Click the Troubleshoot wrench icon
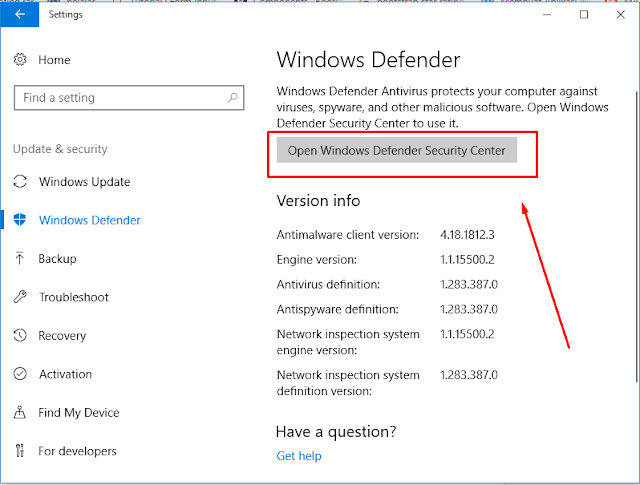This screenshot has width=640, height=485. click(20, 297)
